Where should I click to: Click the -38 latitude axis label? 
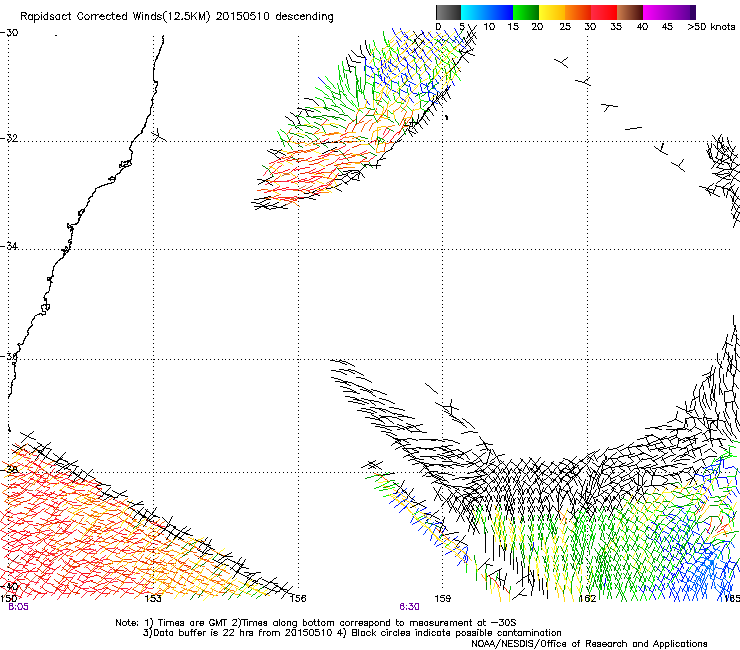tap(9, 469)
